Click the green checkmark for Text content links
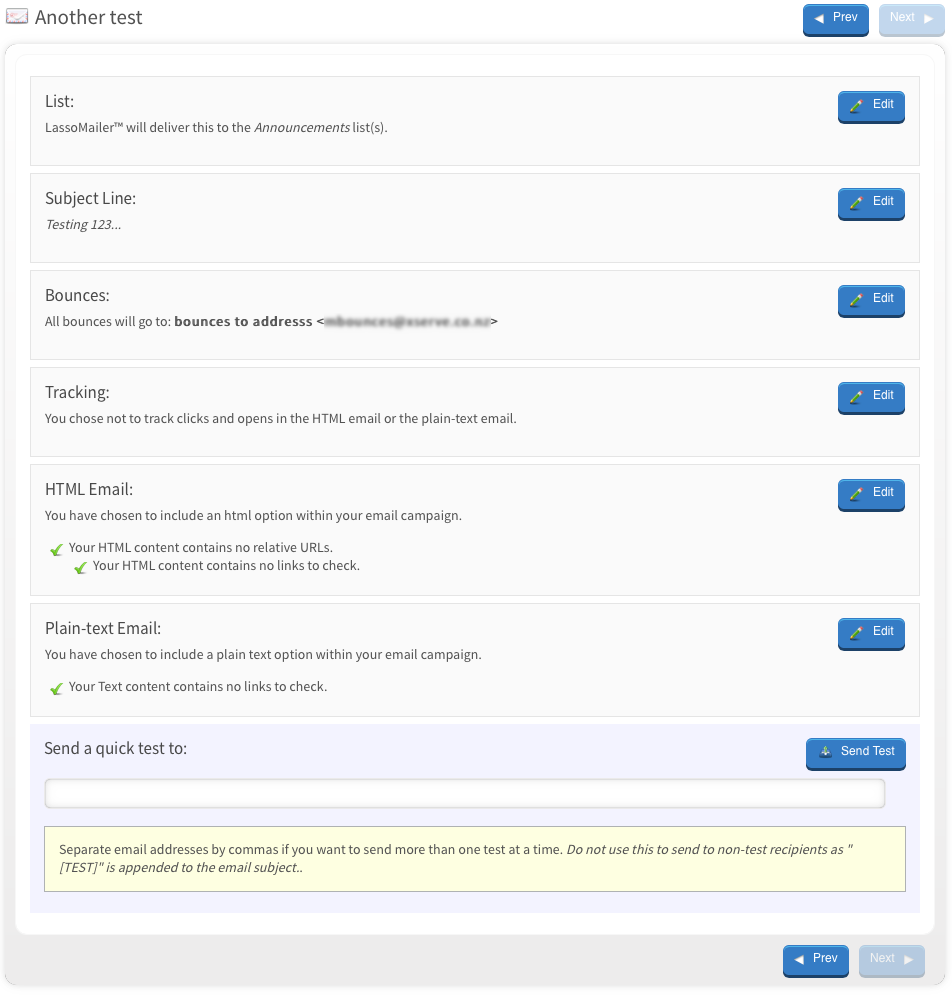952x997 pixels. coord(57,689)
